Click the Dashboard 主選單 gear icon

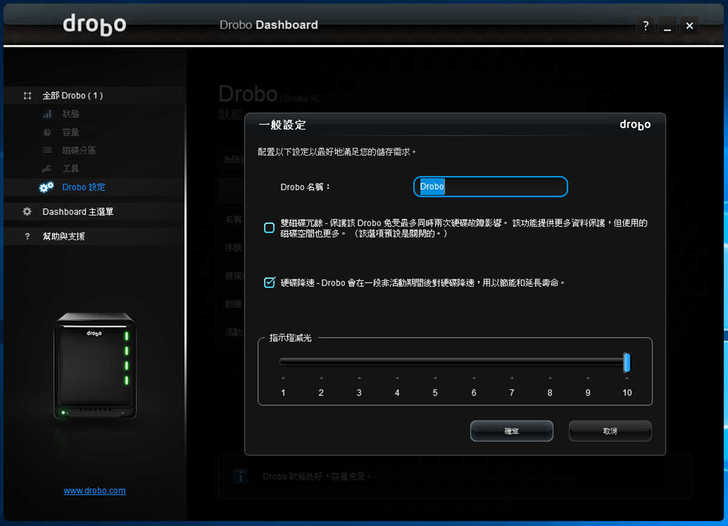(27, 212)
